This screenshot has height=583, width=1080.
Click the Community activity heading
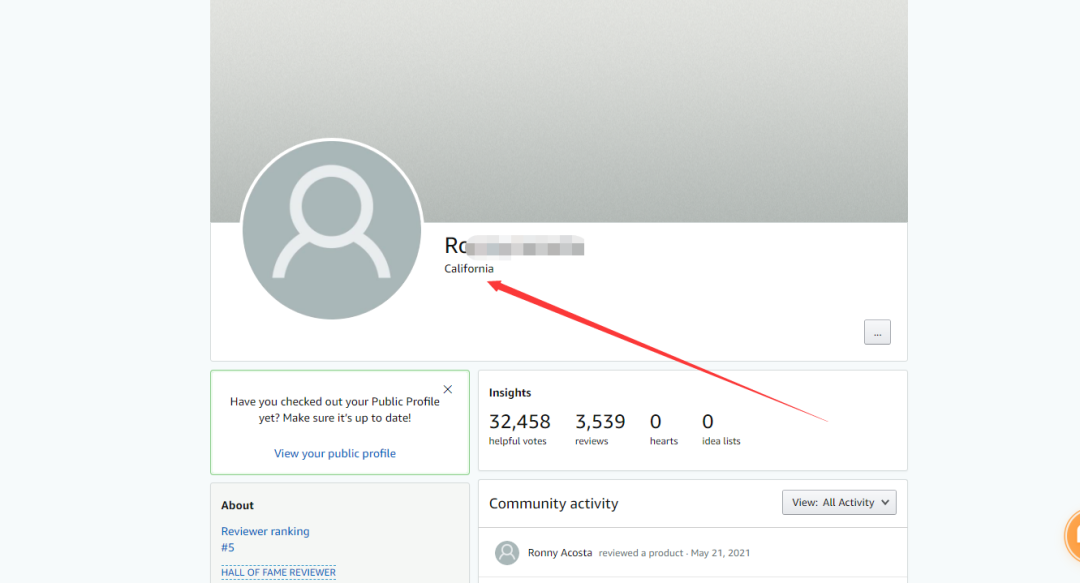[x=553, y=503]
